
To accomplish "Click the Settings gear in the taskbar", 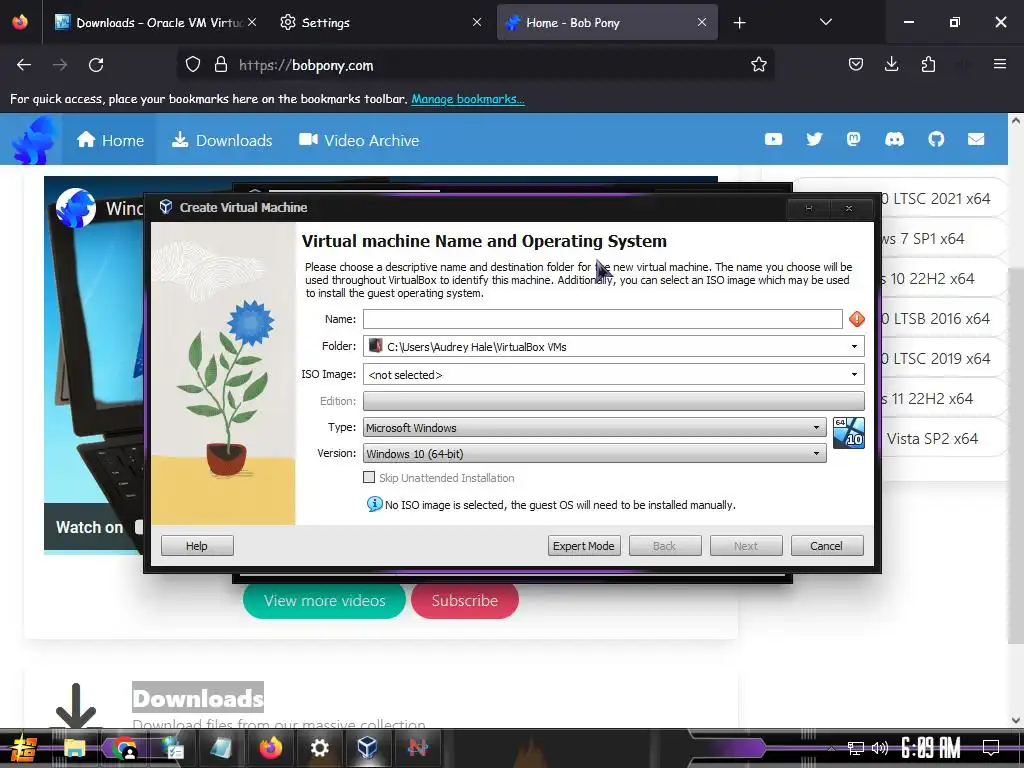I will [319, 747].
